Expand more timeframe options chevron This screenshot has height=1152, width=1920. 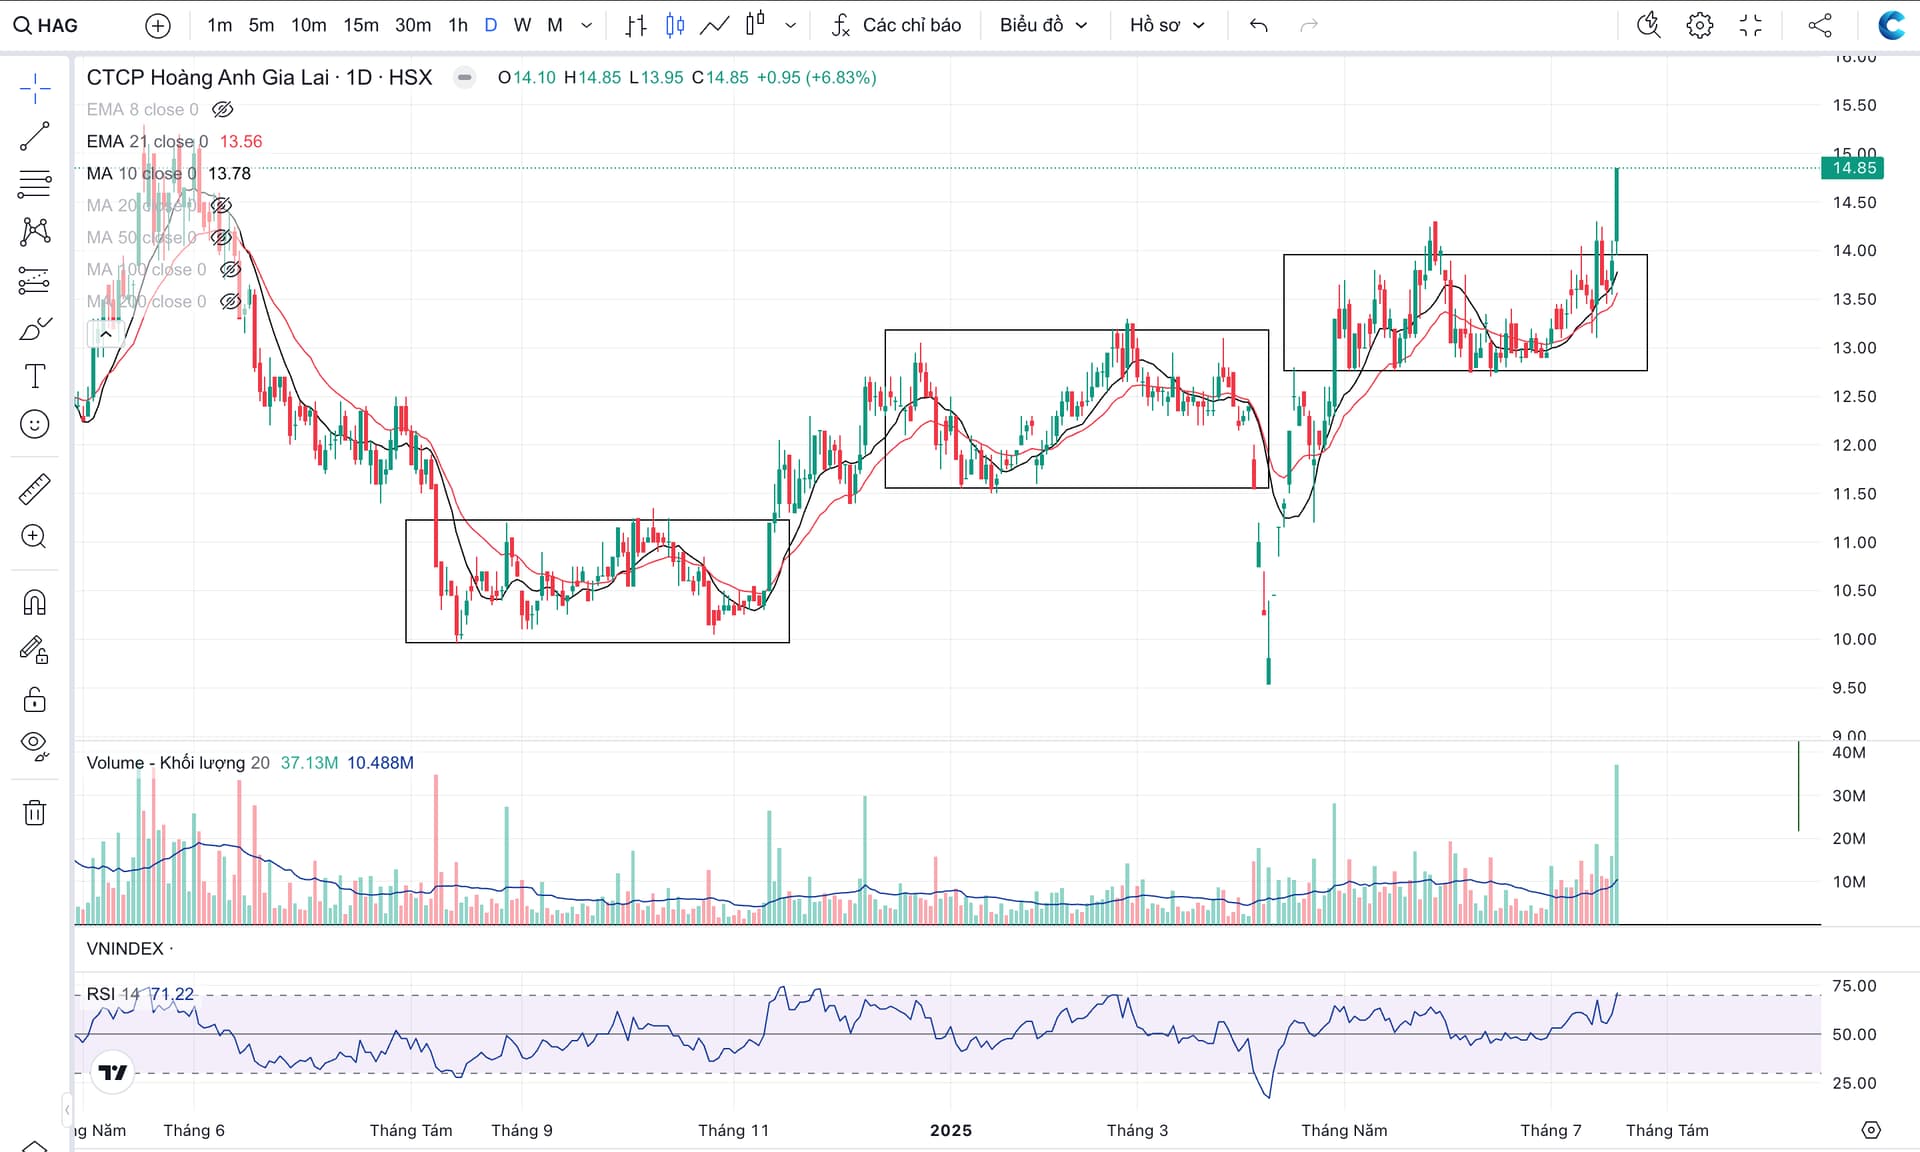point(587,25)
